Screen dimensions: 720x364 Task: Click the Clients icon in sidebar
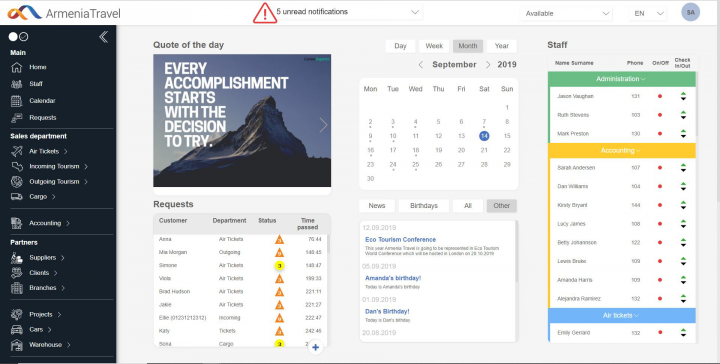coord(17,273)
